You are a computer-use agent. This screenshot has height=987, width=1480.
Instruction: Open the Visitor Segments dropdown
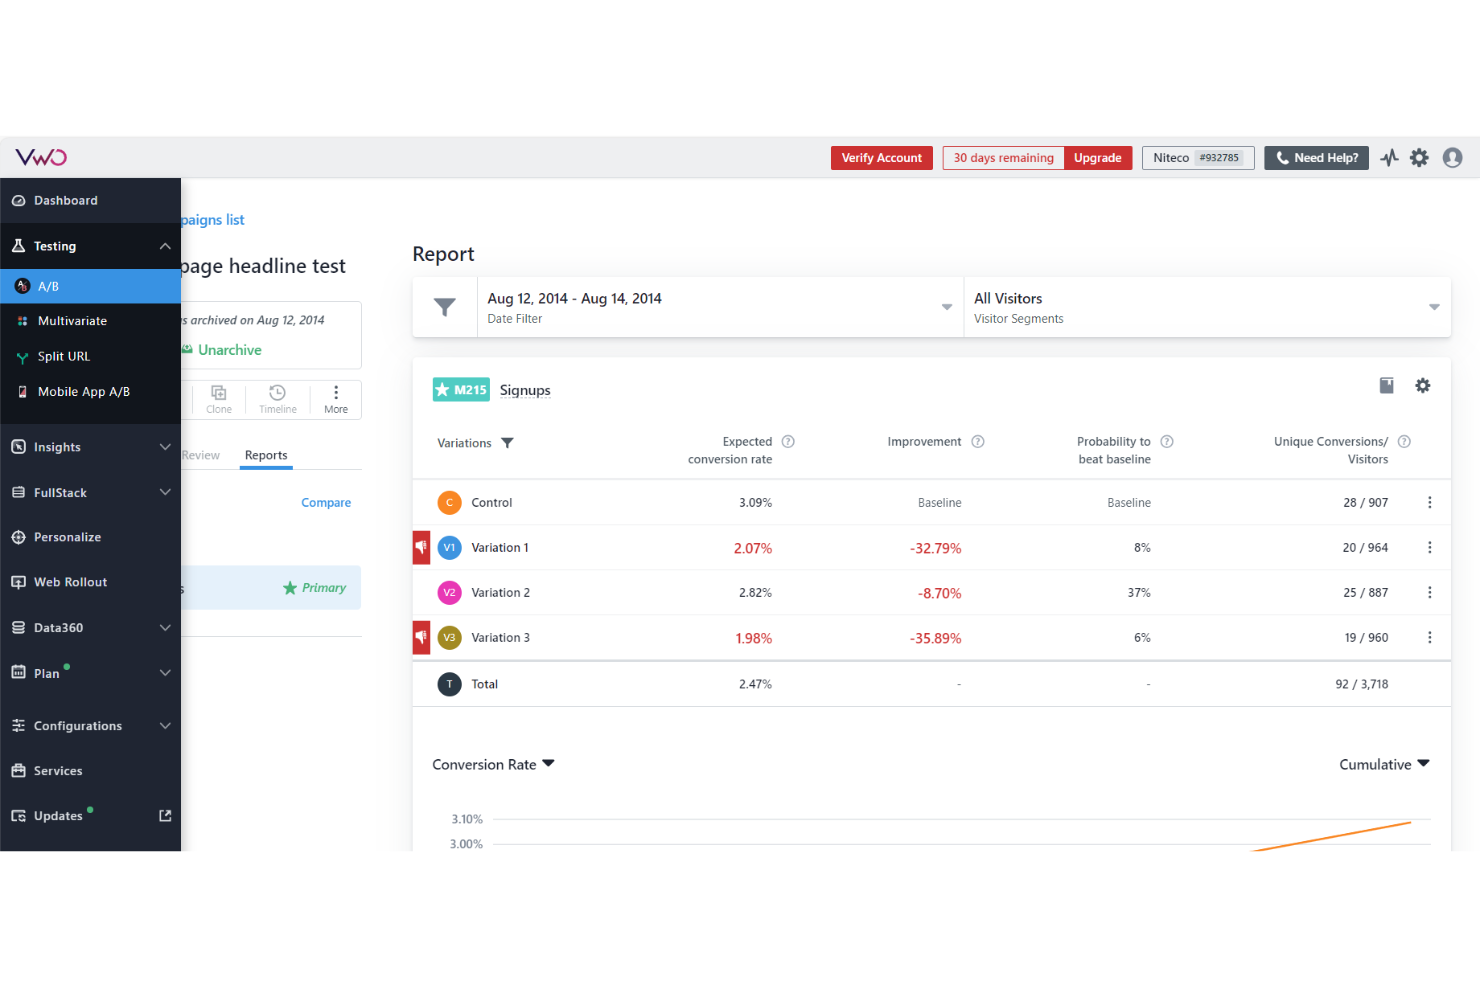1207,307
